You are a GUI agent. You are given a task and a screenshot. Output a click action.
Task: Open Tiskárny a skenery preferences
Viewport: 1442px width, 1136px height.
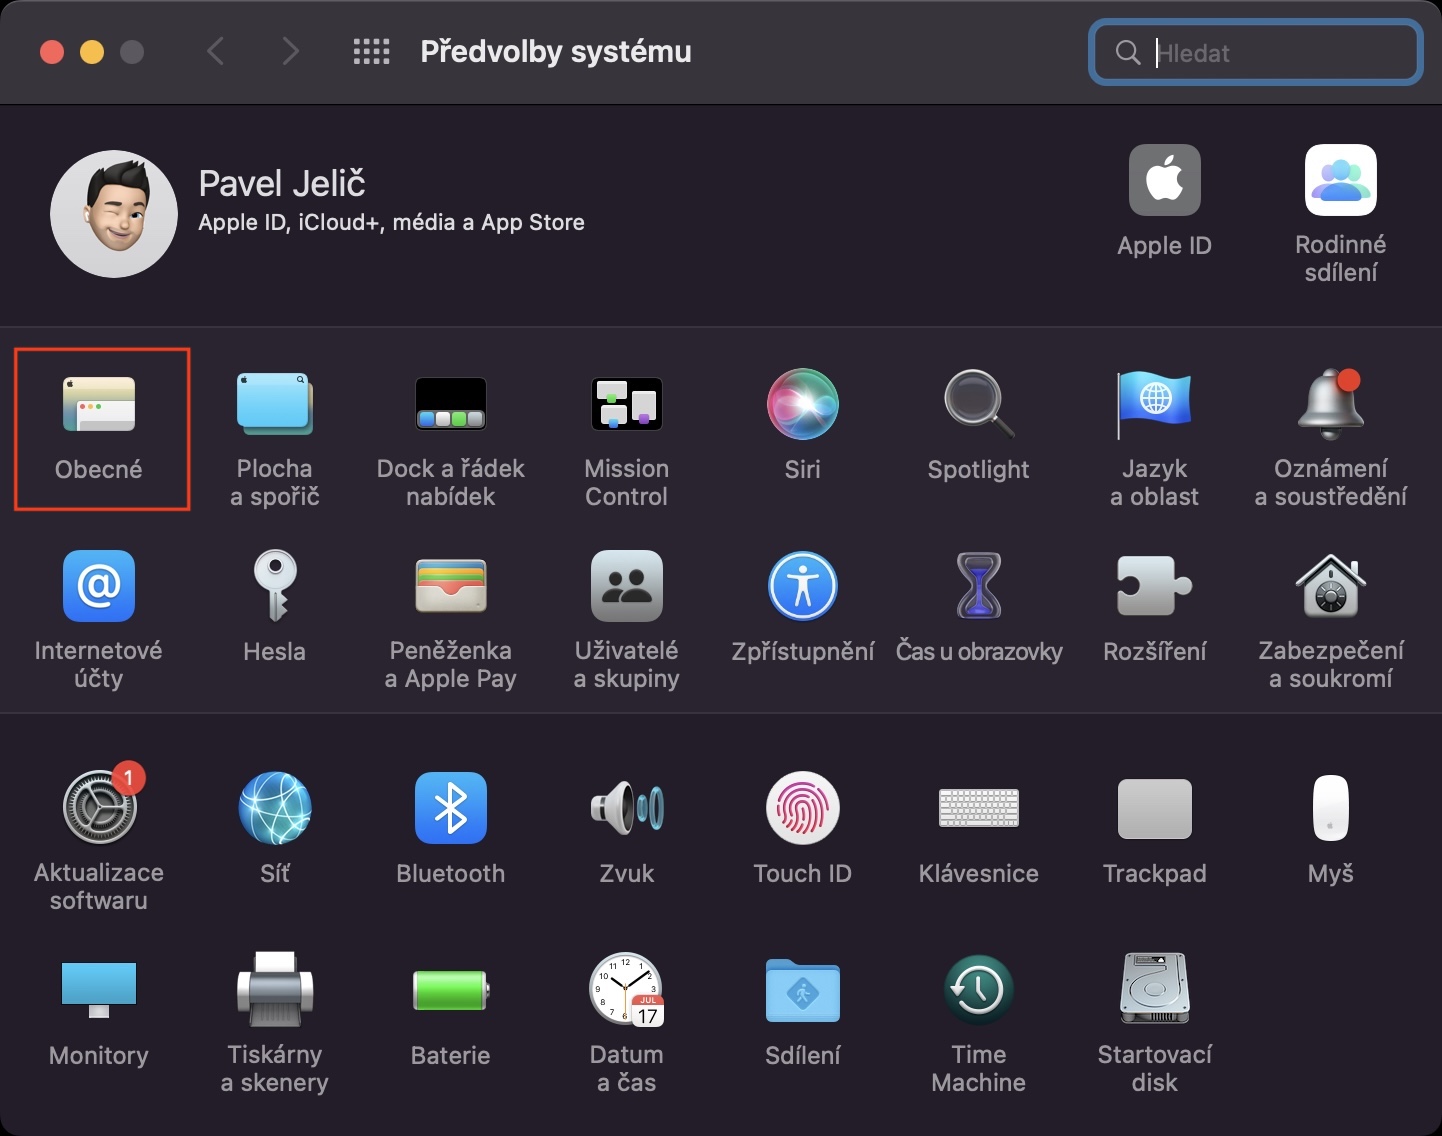click(275, 1024)
